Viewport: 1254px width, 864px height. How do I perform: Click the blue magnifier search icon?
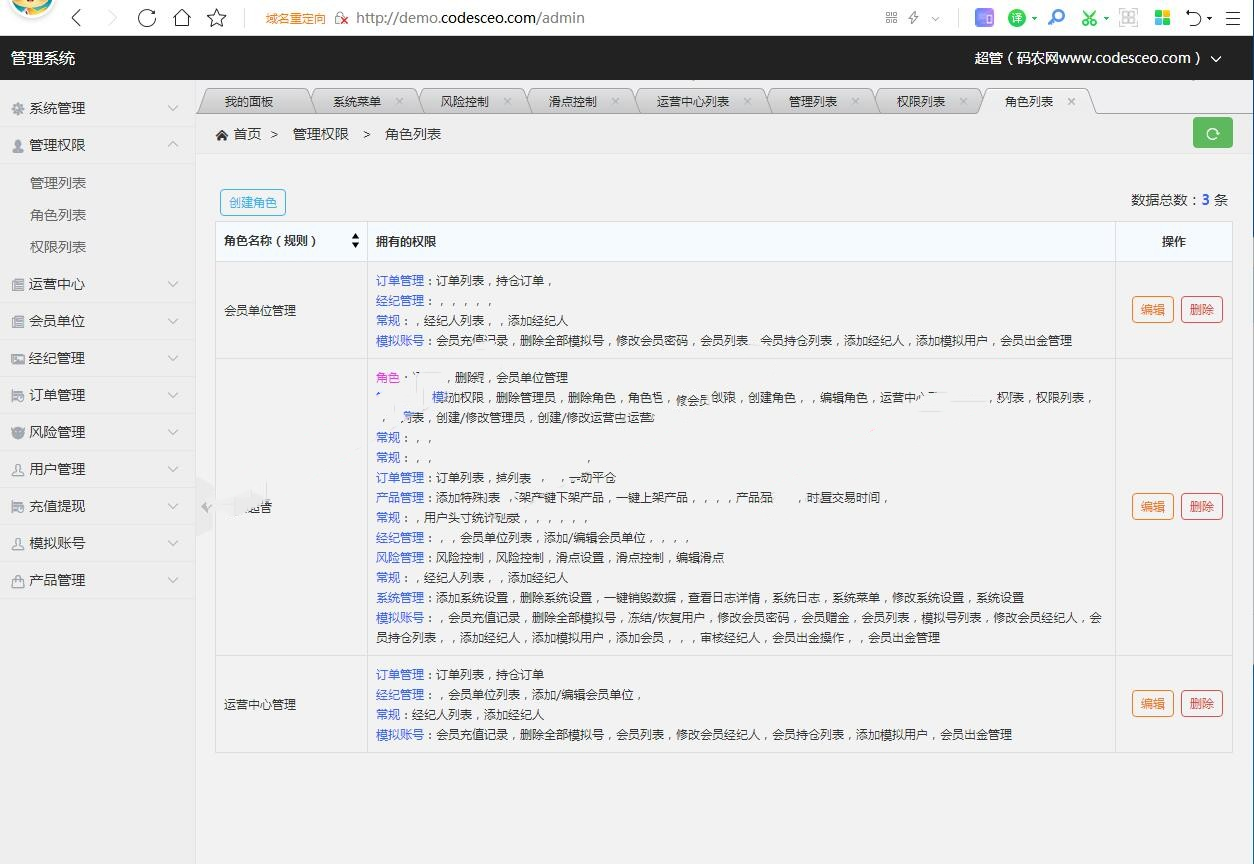(x=1056, y=18)
